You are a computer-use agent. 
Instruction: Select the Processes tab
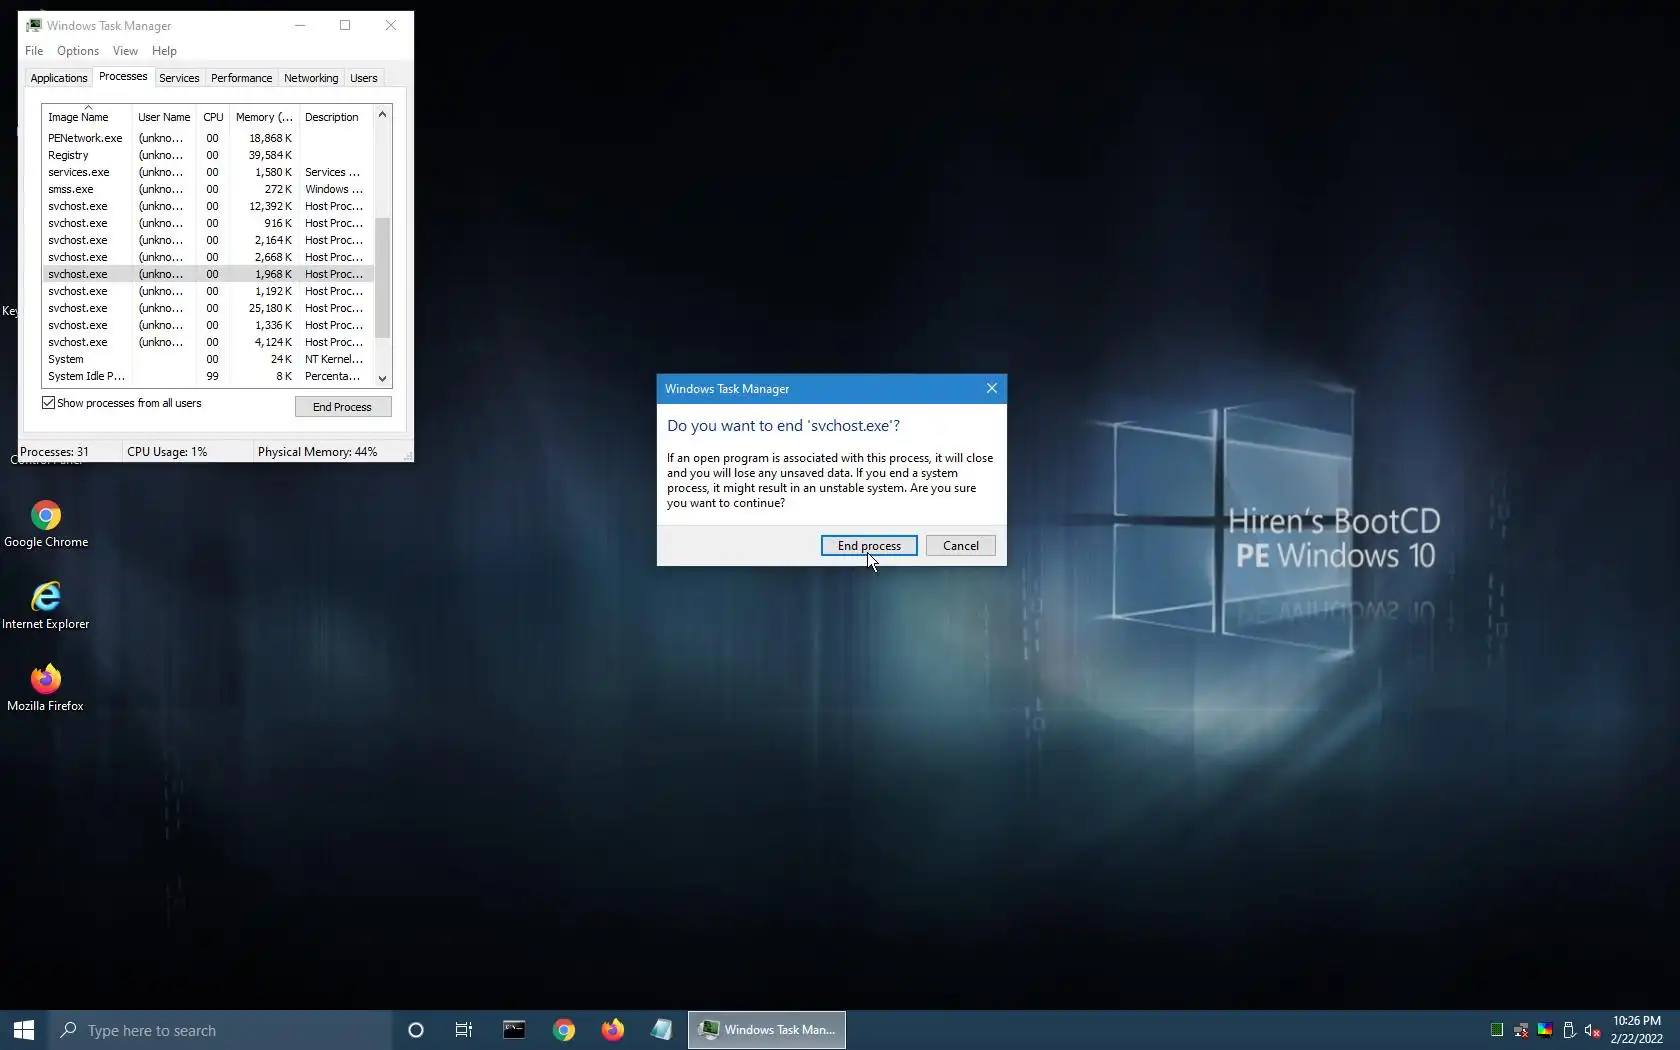123,77
